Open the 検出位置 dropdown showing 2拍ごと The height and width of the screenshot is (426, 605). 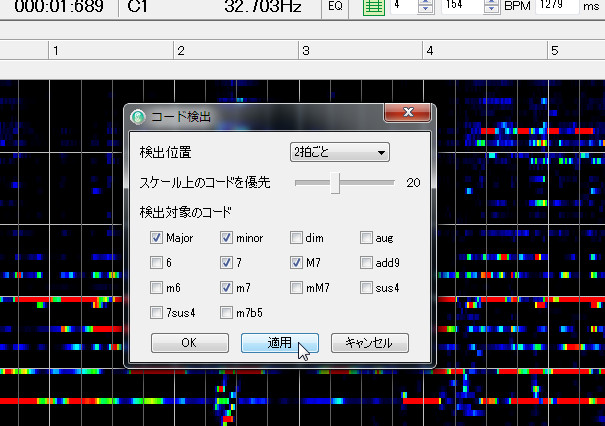[x=340, y=152]
